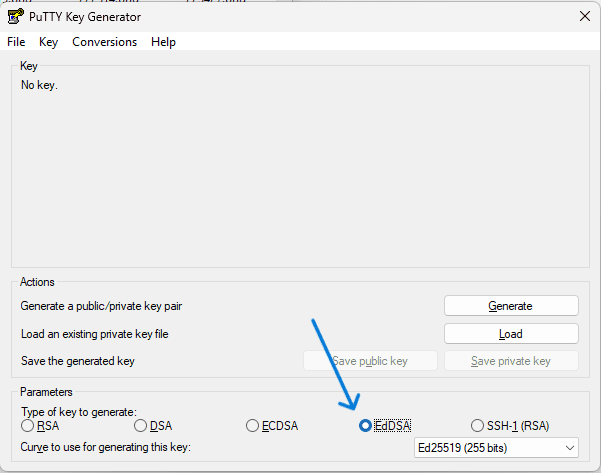Open the File menu
This screenshot has height=473, width=601.
coord(16,42)
